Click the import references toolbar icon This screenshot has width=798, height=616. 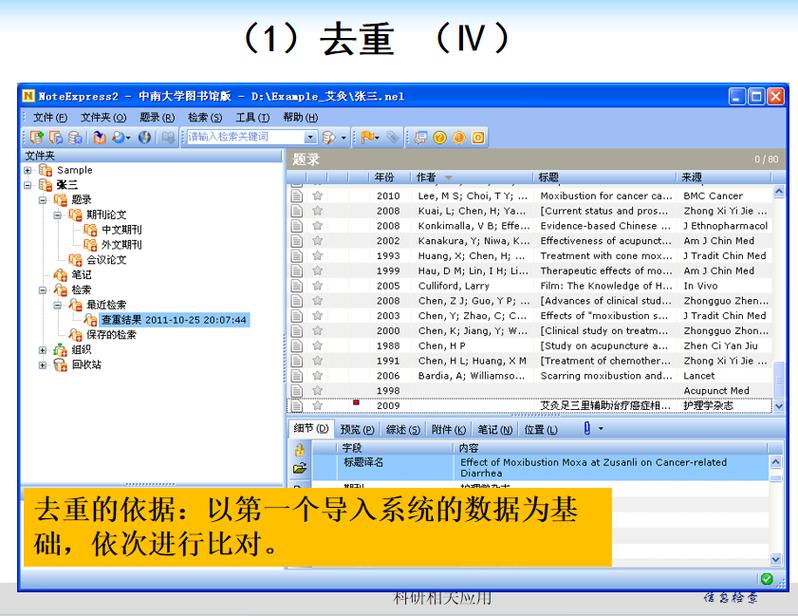[100, 137]
